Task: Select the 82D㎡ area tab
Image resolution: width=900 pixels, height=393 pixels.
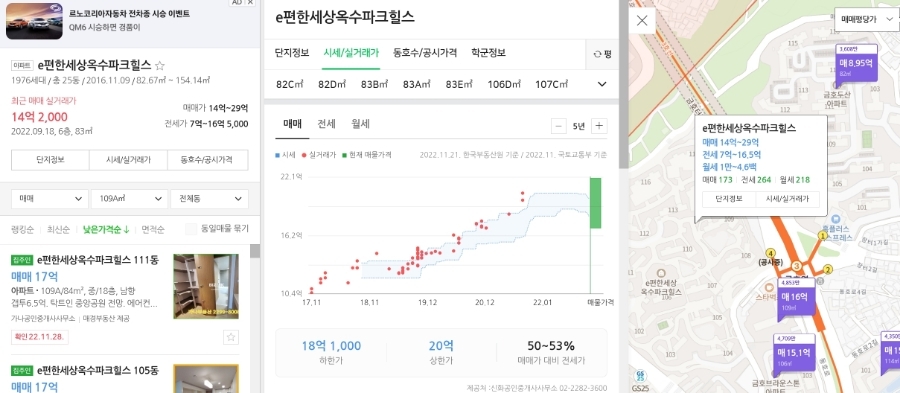Action: (x=332, y=85)
